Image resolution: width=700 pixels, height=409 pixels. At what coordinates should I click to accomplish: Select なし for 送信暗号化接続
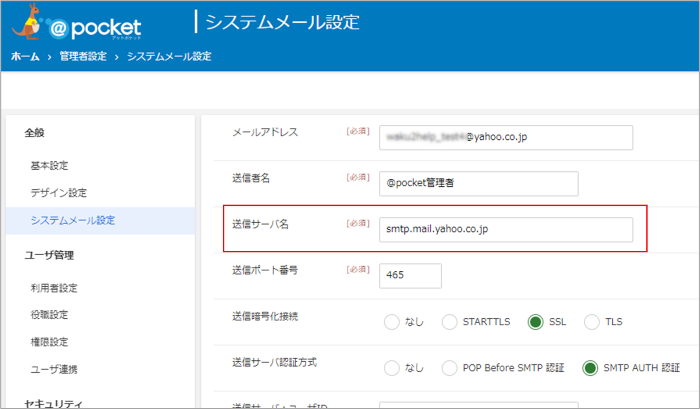[x=392, y=322]
